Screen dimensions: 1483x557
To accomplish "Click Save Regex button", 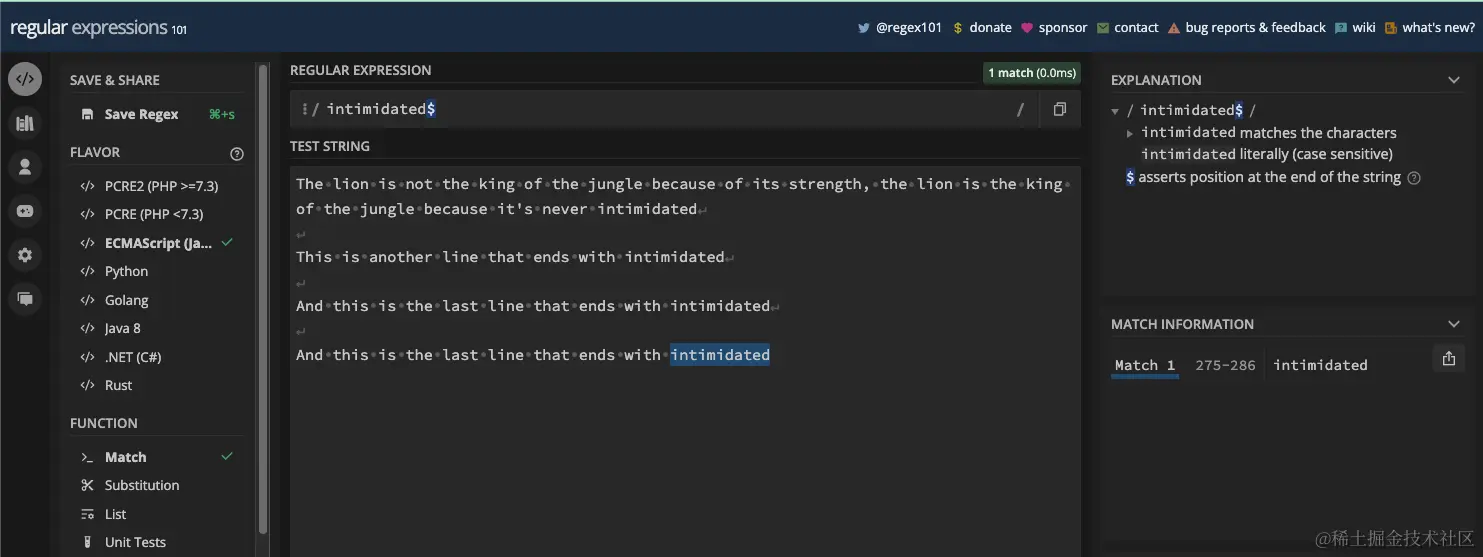I will coord(157,114).
